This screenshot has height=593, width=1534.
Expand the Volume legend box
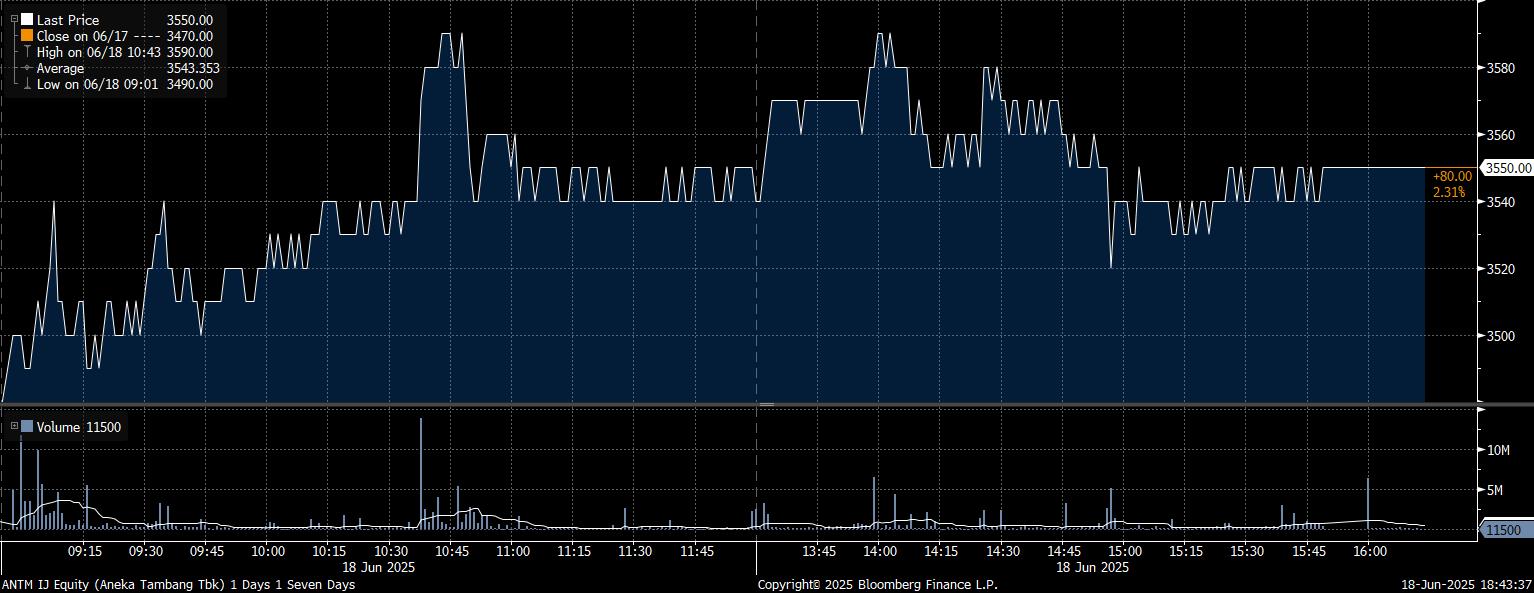(x=14, y=427)
